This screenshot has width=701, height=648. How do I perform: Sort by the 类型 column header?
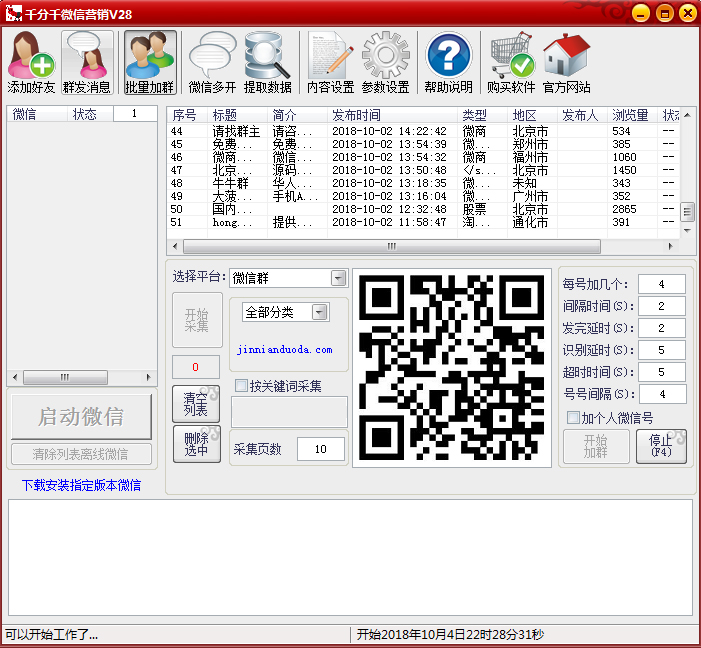pyautogui.click(x=483, y=115)
